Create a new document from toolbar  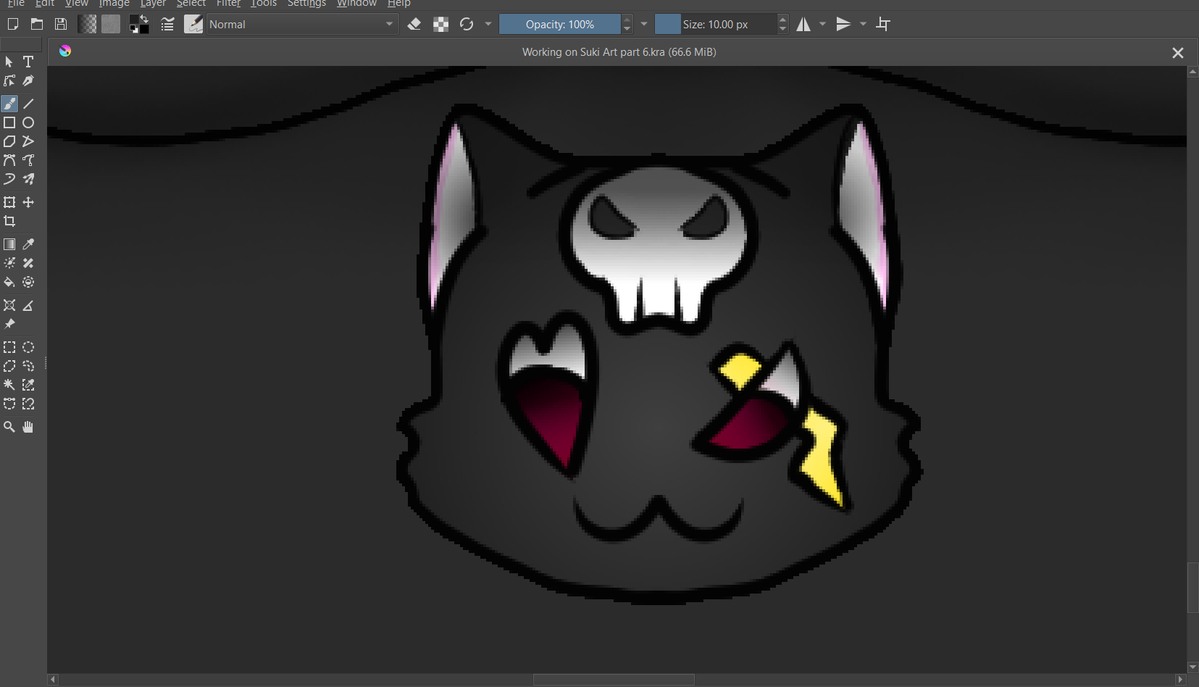[13, 24]
